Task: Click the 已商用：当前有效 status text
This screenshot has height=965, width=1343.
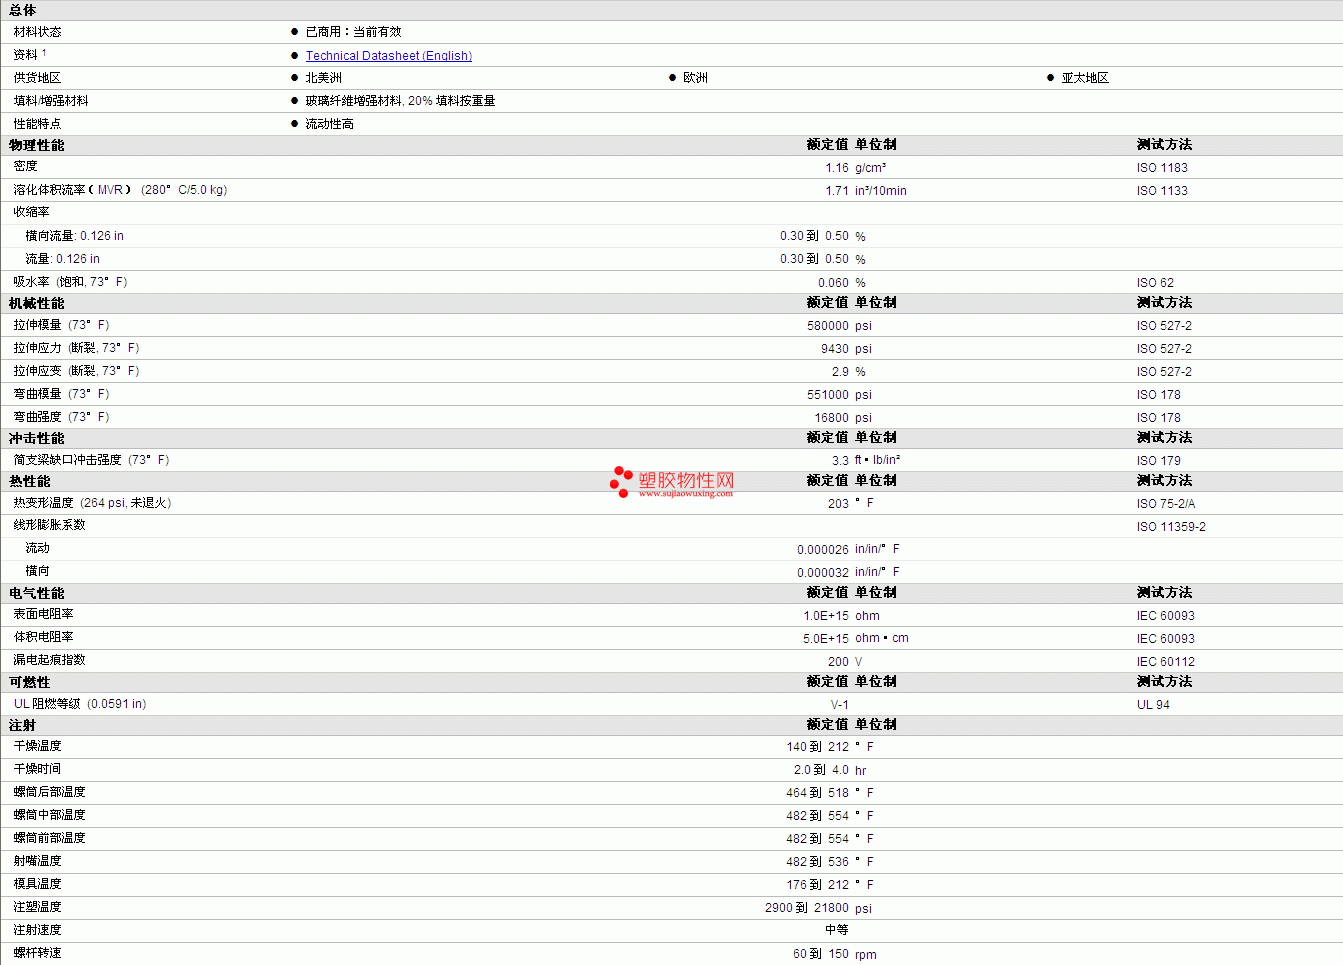Action: (x=353, y=32)
